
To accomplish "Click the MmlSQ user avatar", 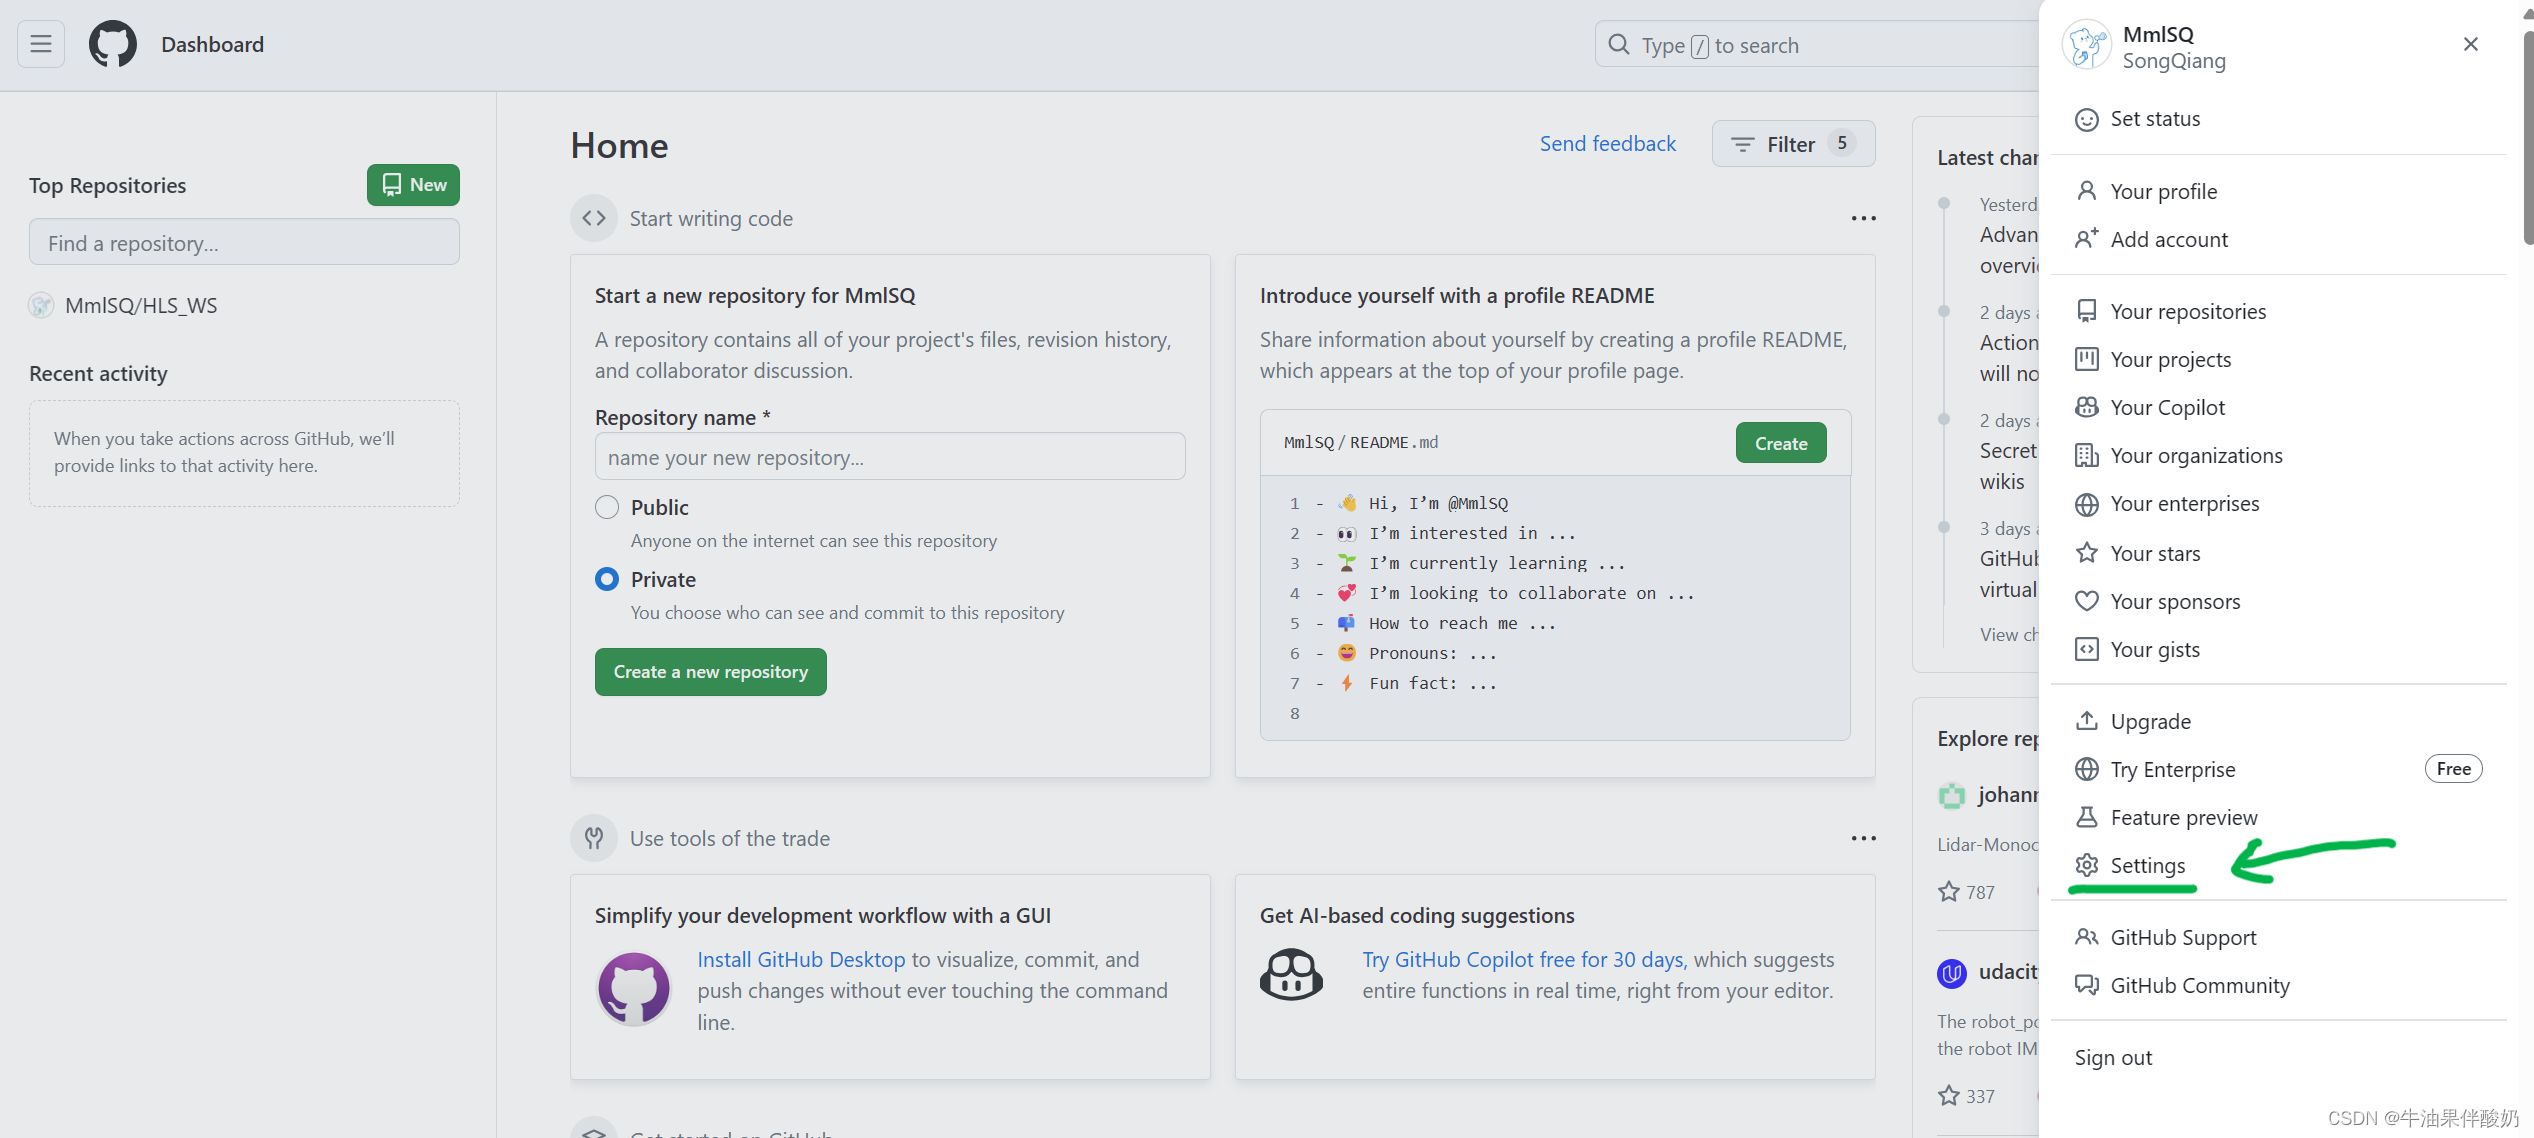I will click(x=2087, y=46).
